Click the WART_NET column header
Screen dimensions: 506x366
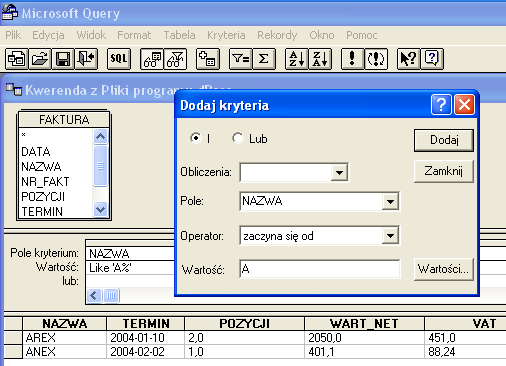point(364,324)
